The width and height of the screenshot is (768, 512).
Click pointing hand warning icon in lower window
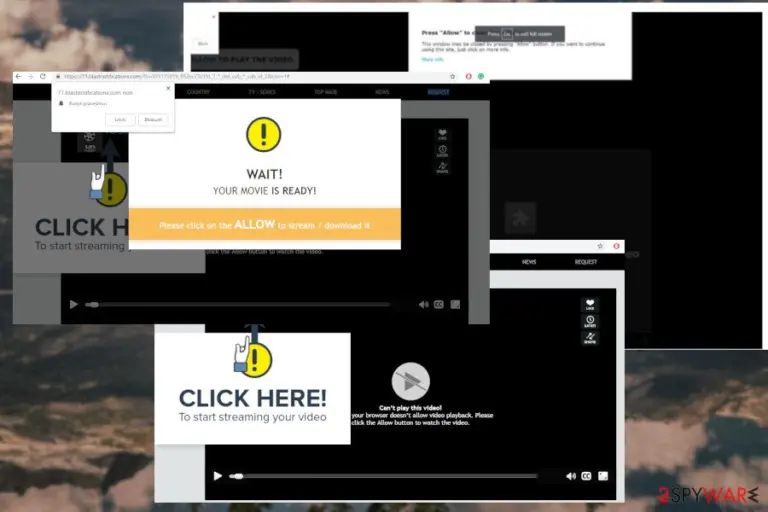coord(253,359)
